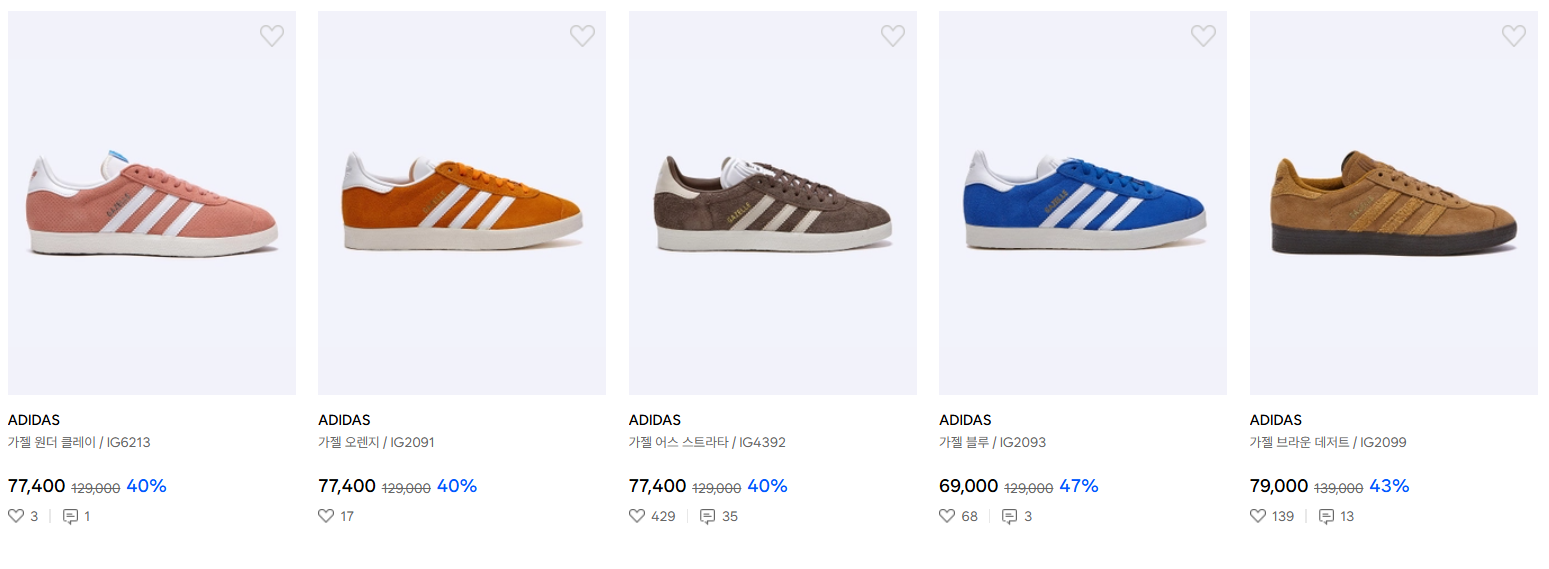This screenshot has width=1549, height=569.
Task: Click heart icon on Brown Desert Gazelle image
Action: tap(1514, 36)
